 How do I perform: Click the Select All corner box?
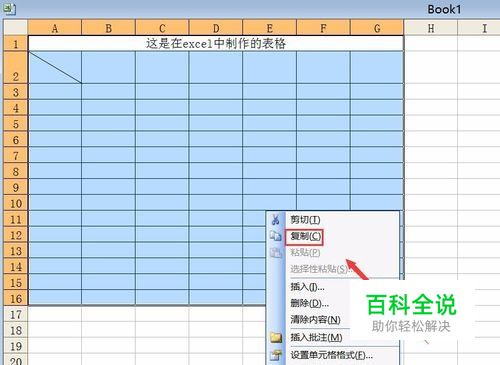click(16, 28)
